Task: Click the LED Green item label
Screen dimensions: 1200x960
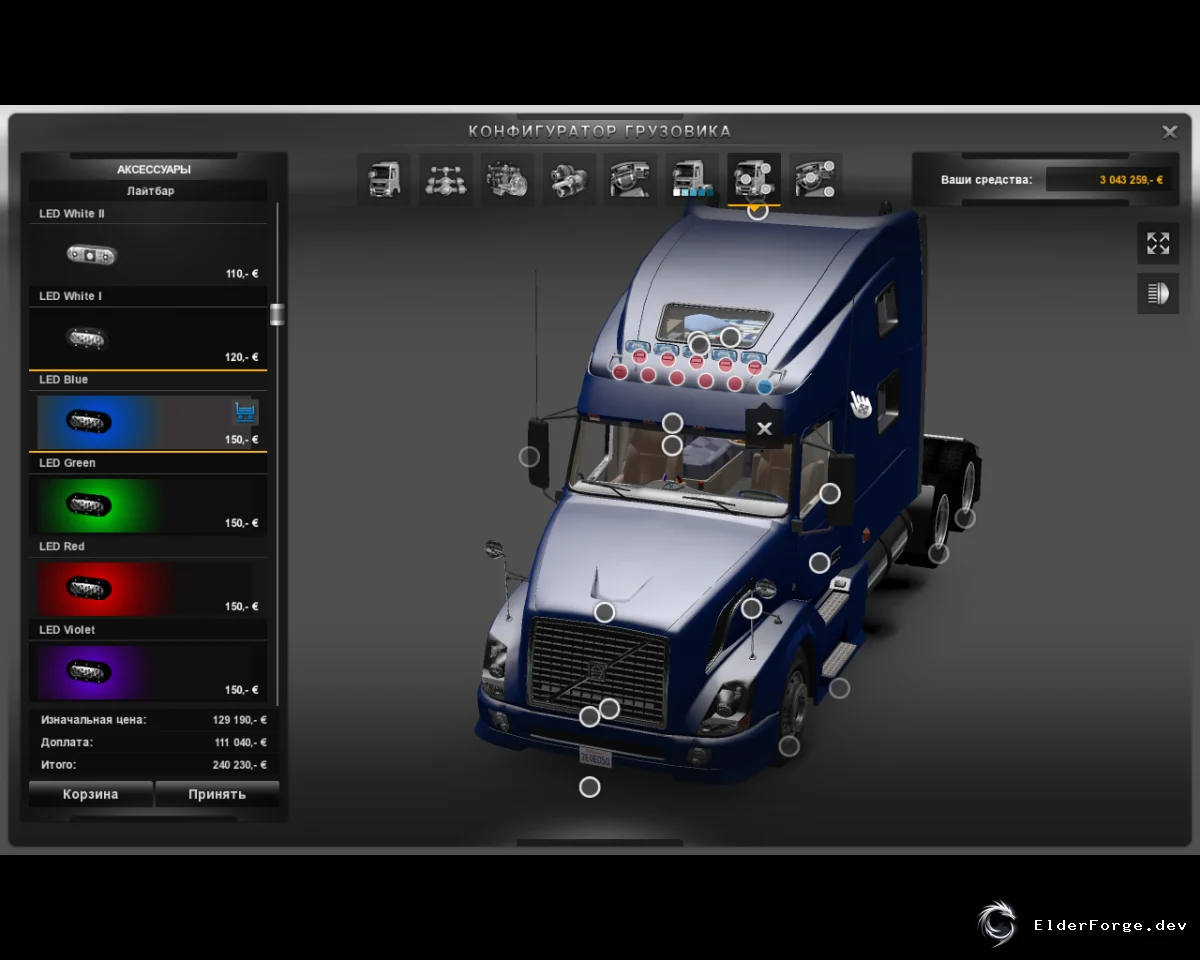Action: 68,463
